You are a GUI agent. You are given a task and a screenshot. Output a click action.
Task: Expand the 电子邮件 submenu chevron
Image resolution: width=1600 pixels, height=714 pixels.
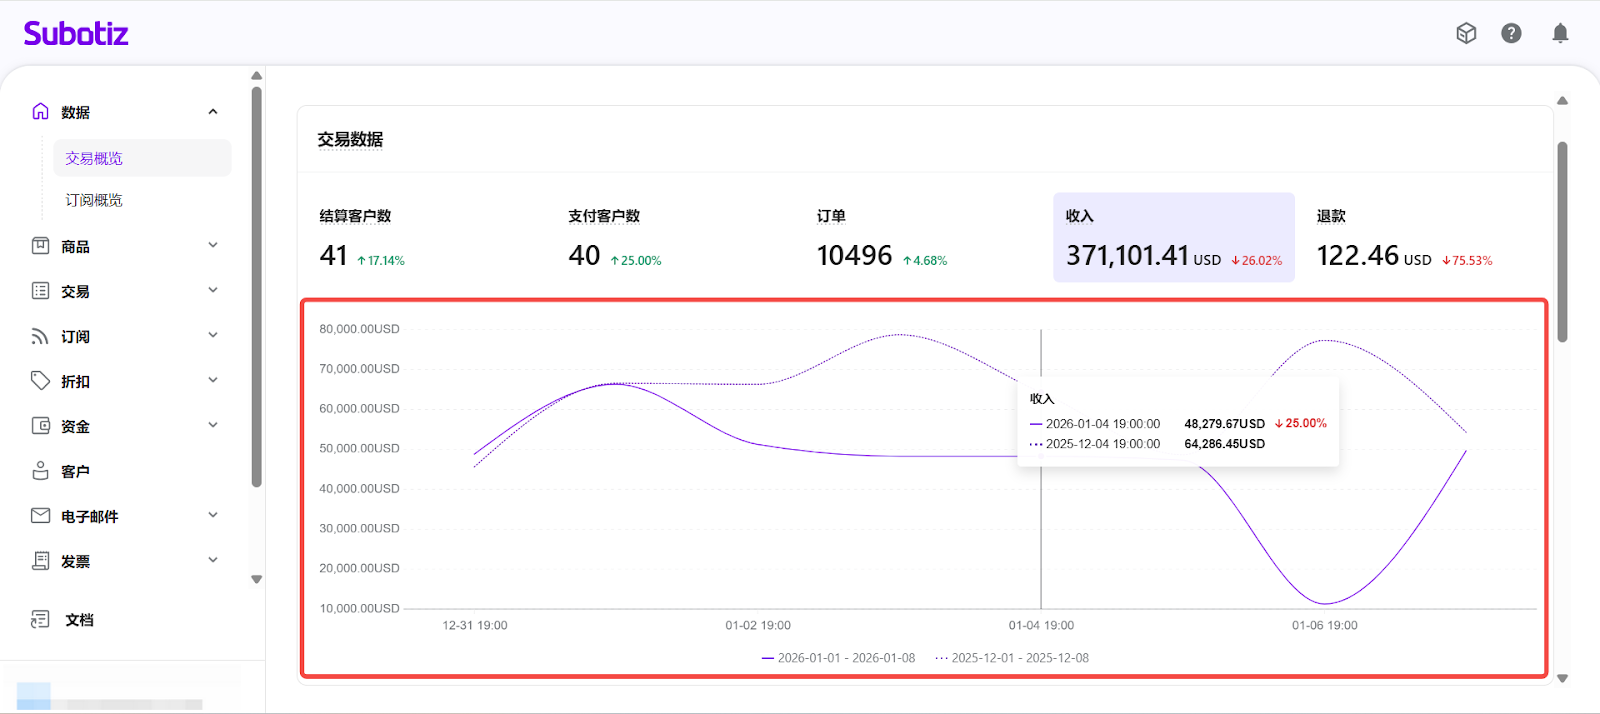[x=213, y=515]
